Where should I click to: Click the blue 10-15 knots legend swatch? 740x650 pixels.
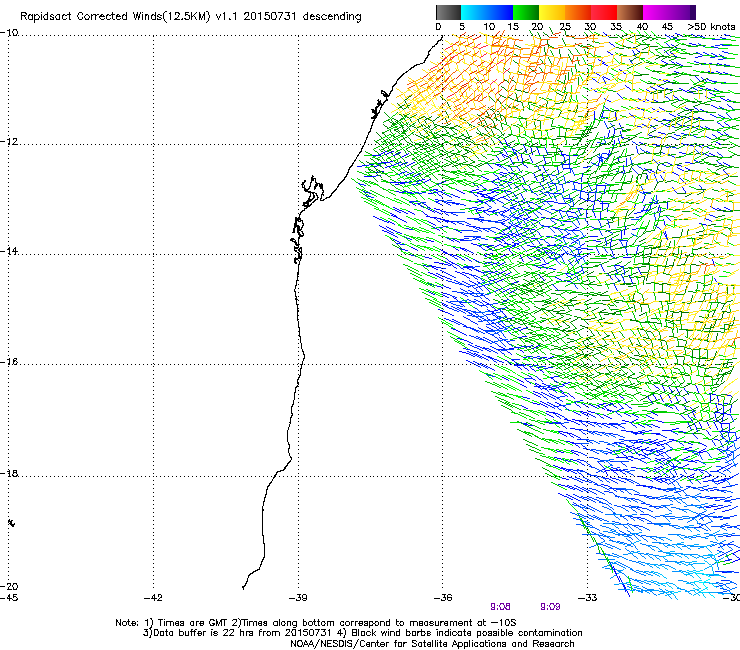[500, 12]
